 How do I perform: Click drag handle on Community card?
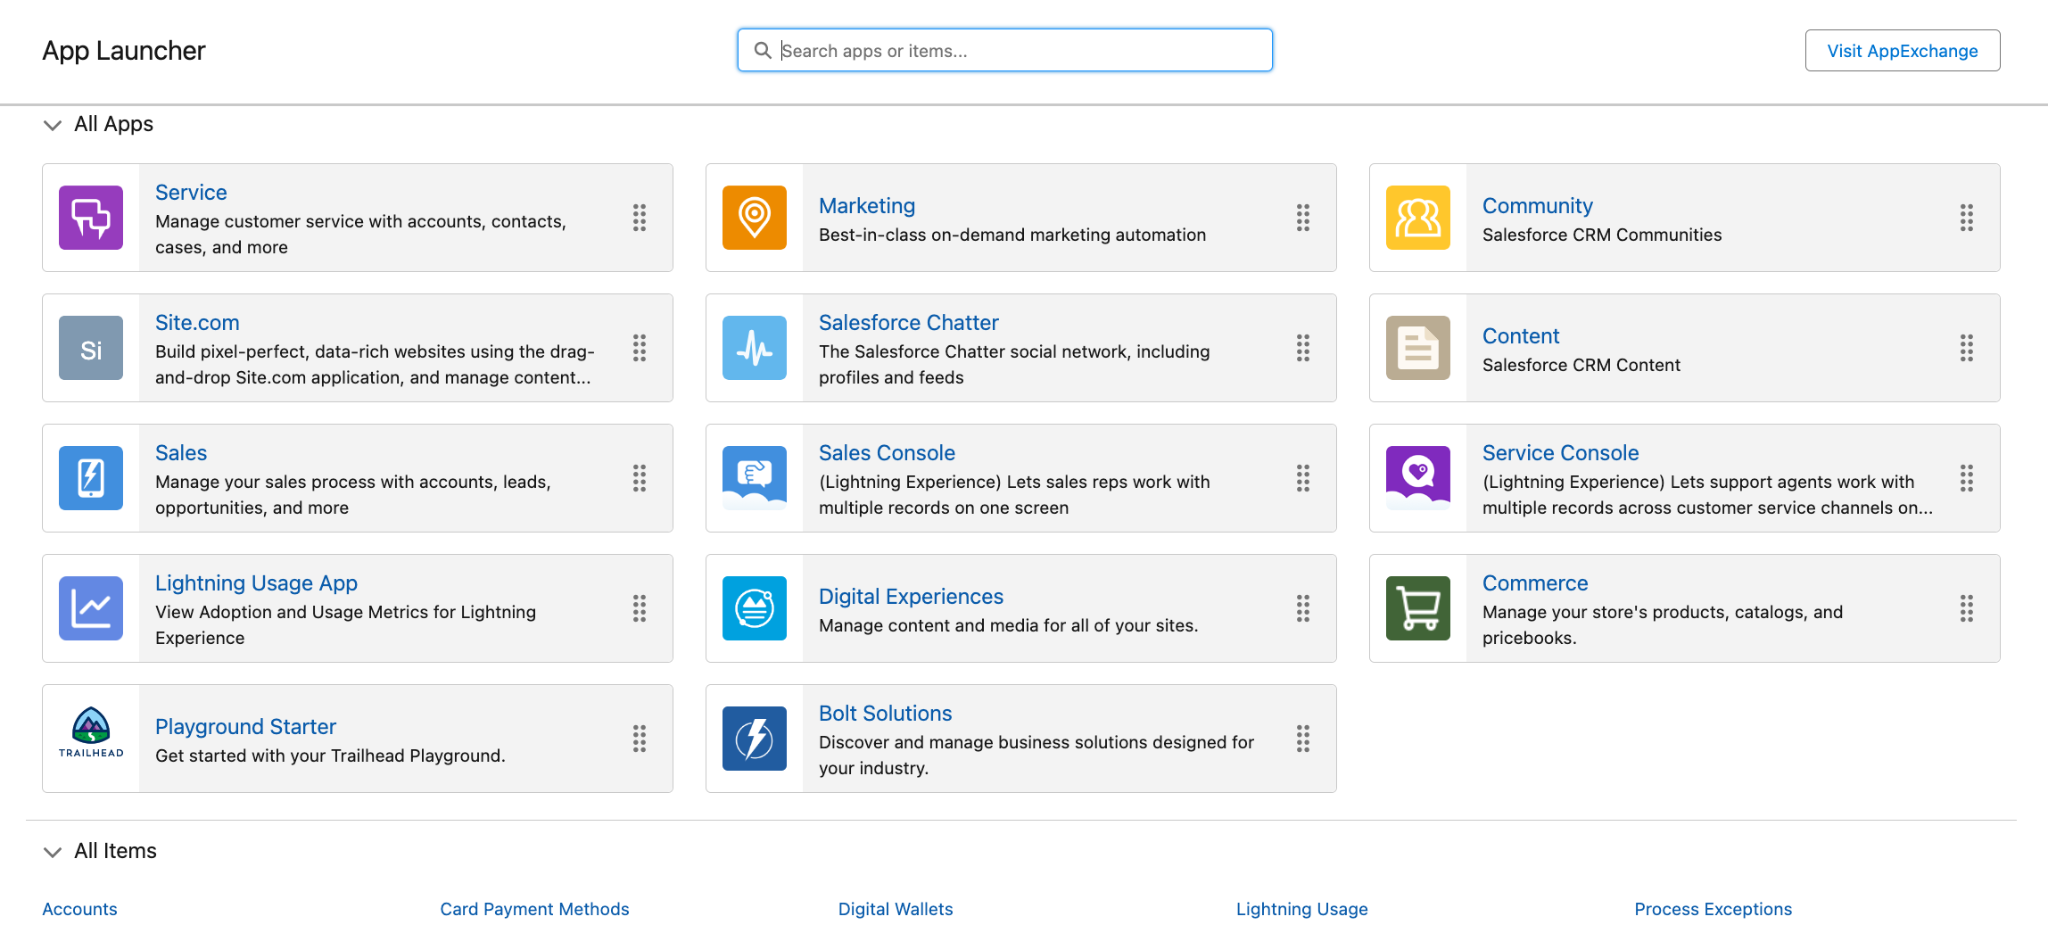point(1966,217)
